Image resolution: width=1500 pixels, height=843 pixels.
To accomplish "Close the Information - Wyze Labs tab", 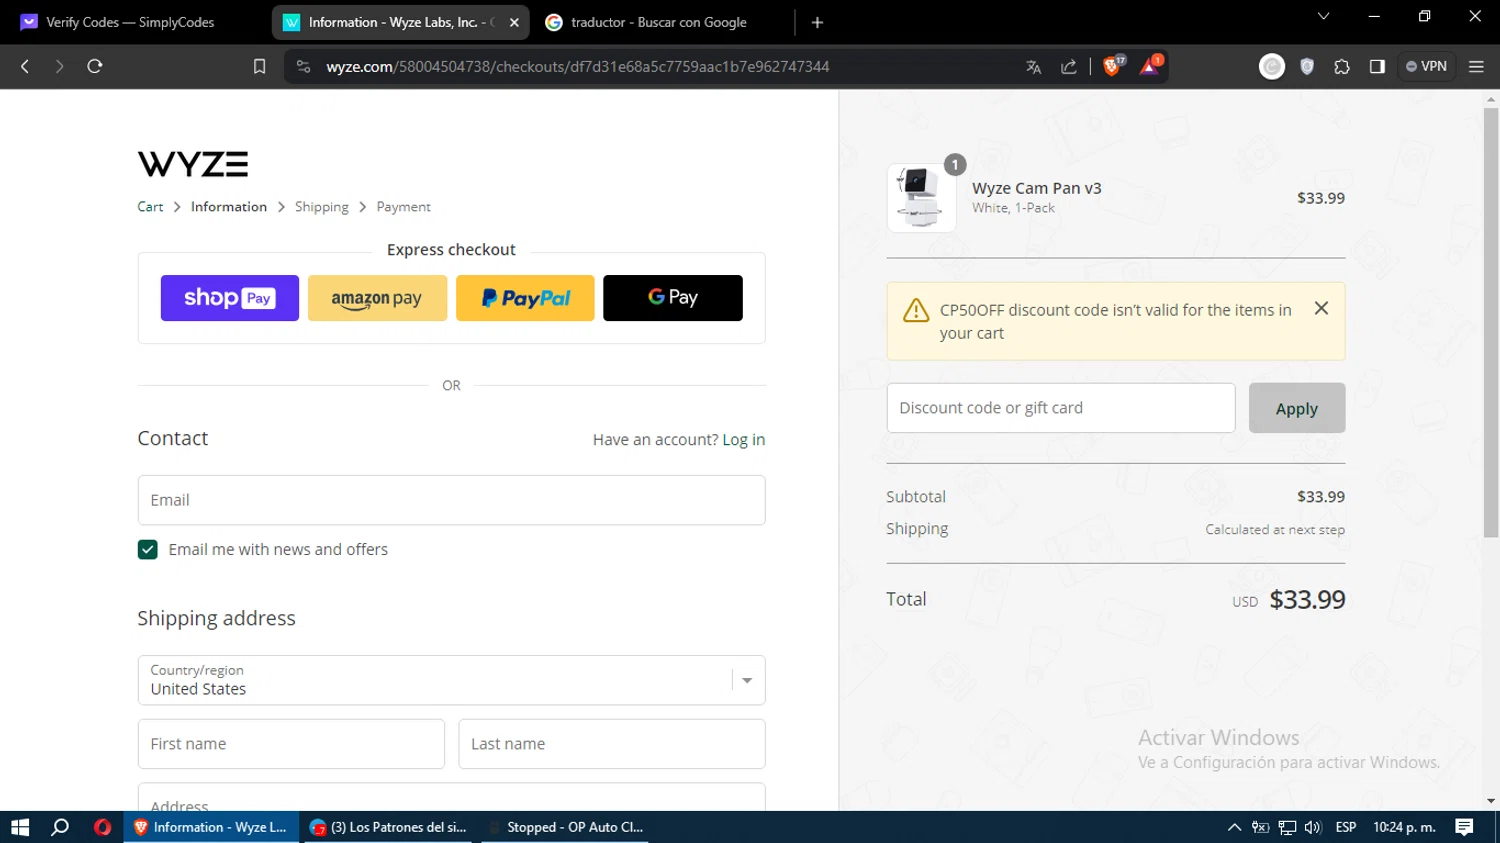I will [x=514, y=22].
